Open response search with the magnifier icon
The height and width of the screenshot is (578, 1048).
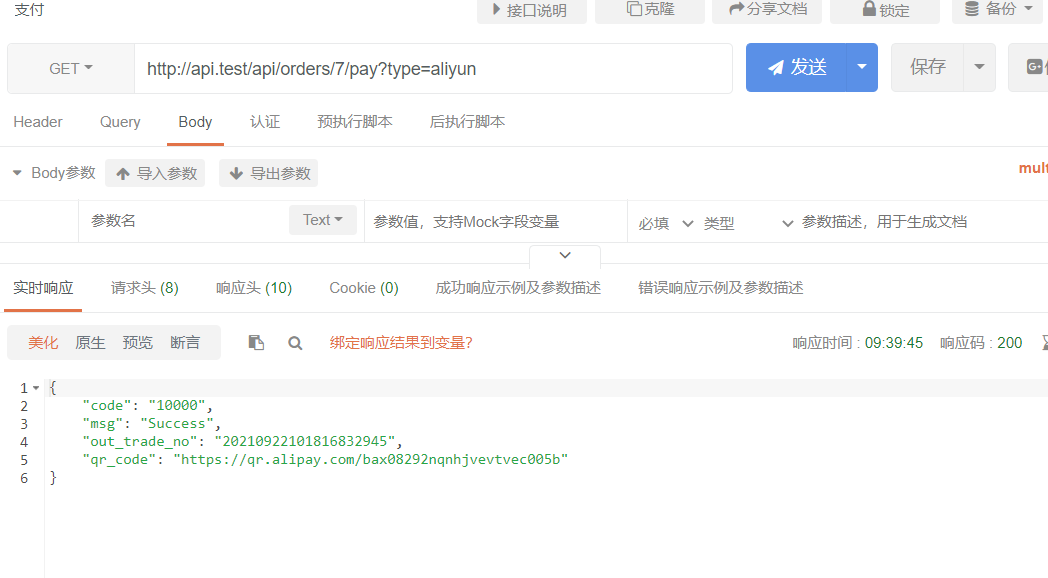pos(295,342)
